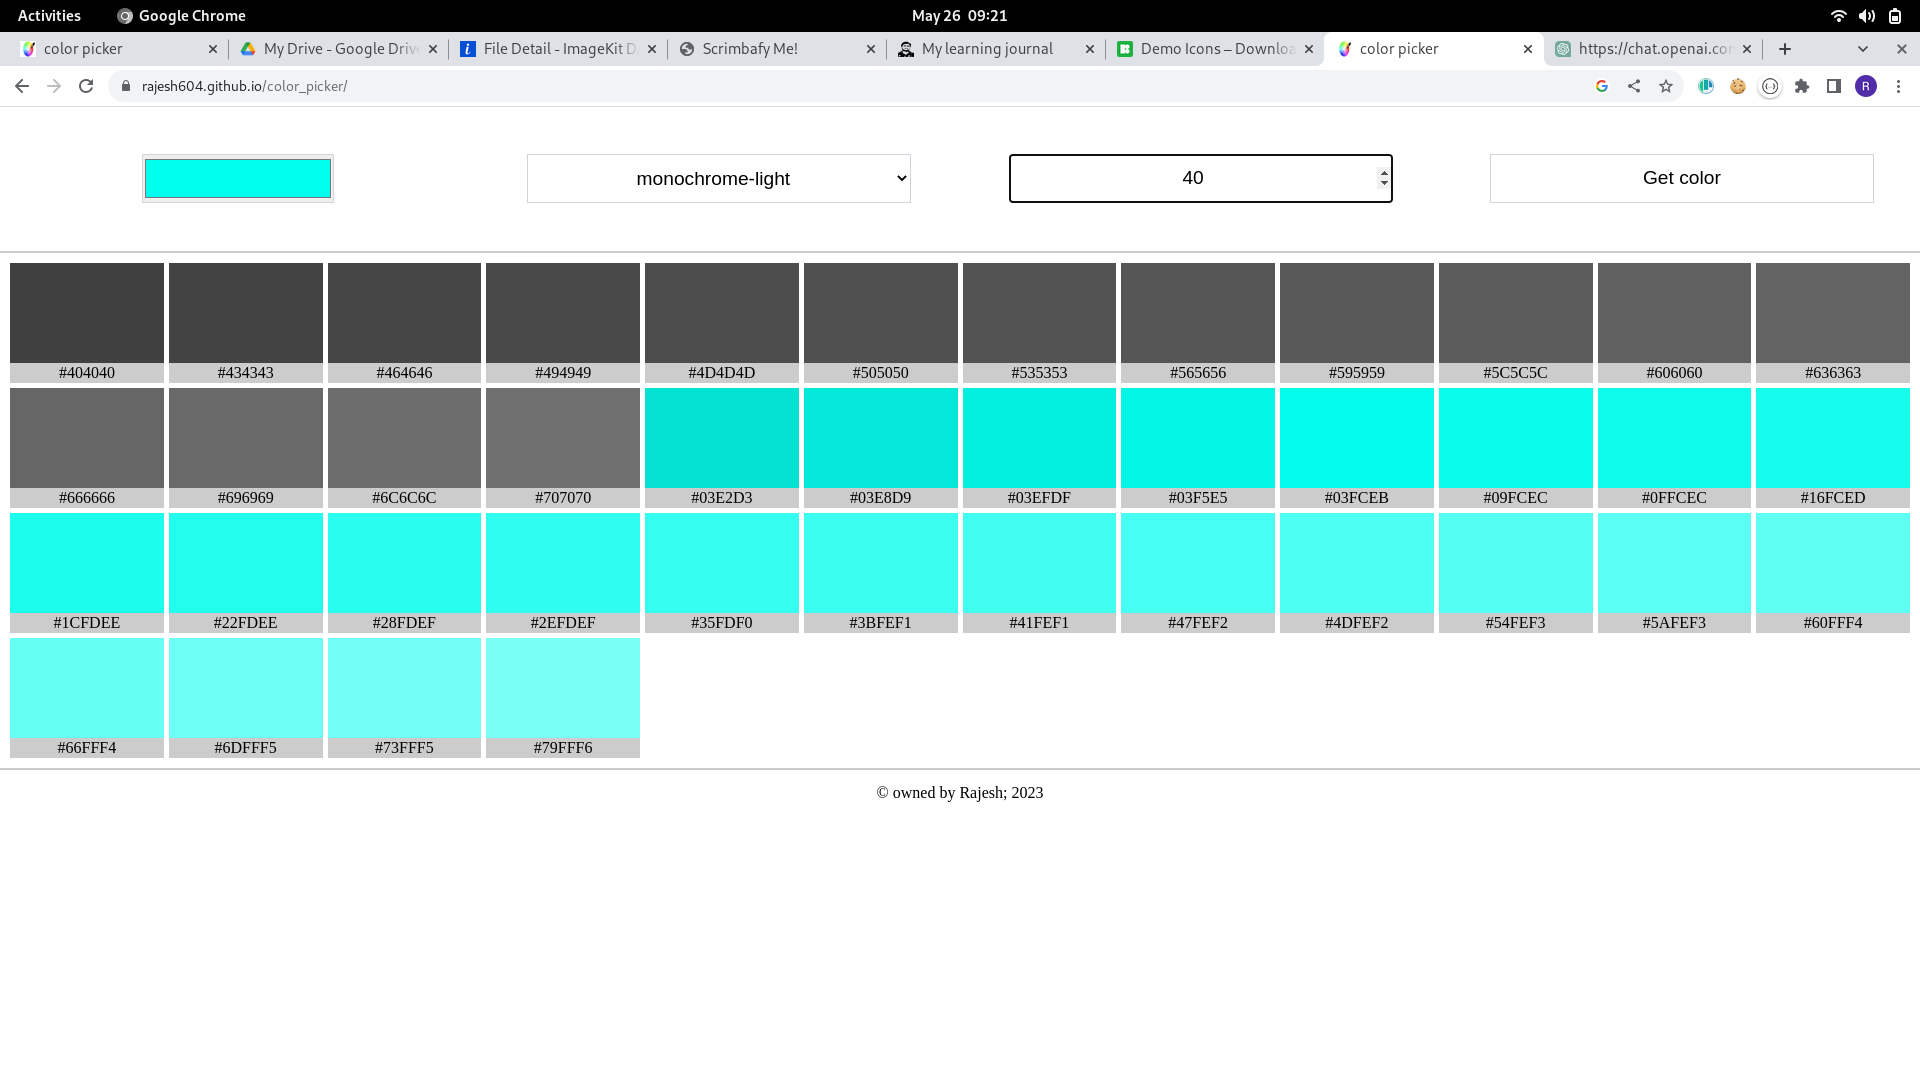The height and width of the screenshot is (1080, 1920).
Task: Click the share page icon
Action: point(1634,86)
